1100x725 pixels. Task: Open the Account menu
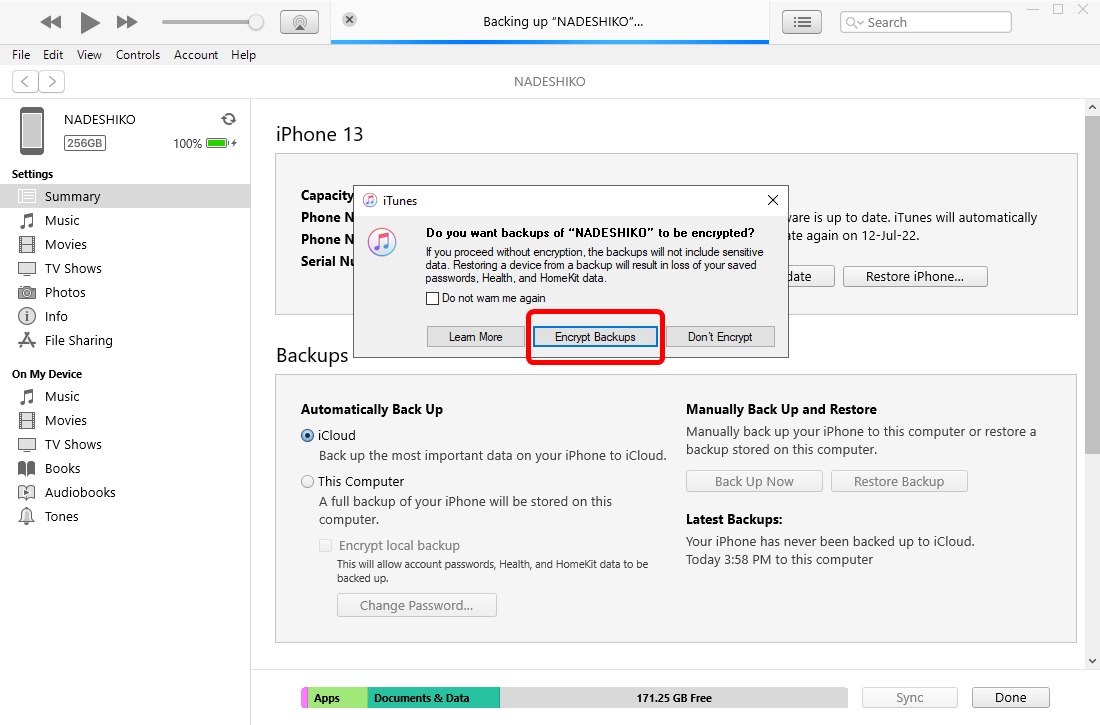pos(196,55)
